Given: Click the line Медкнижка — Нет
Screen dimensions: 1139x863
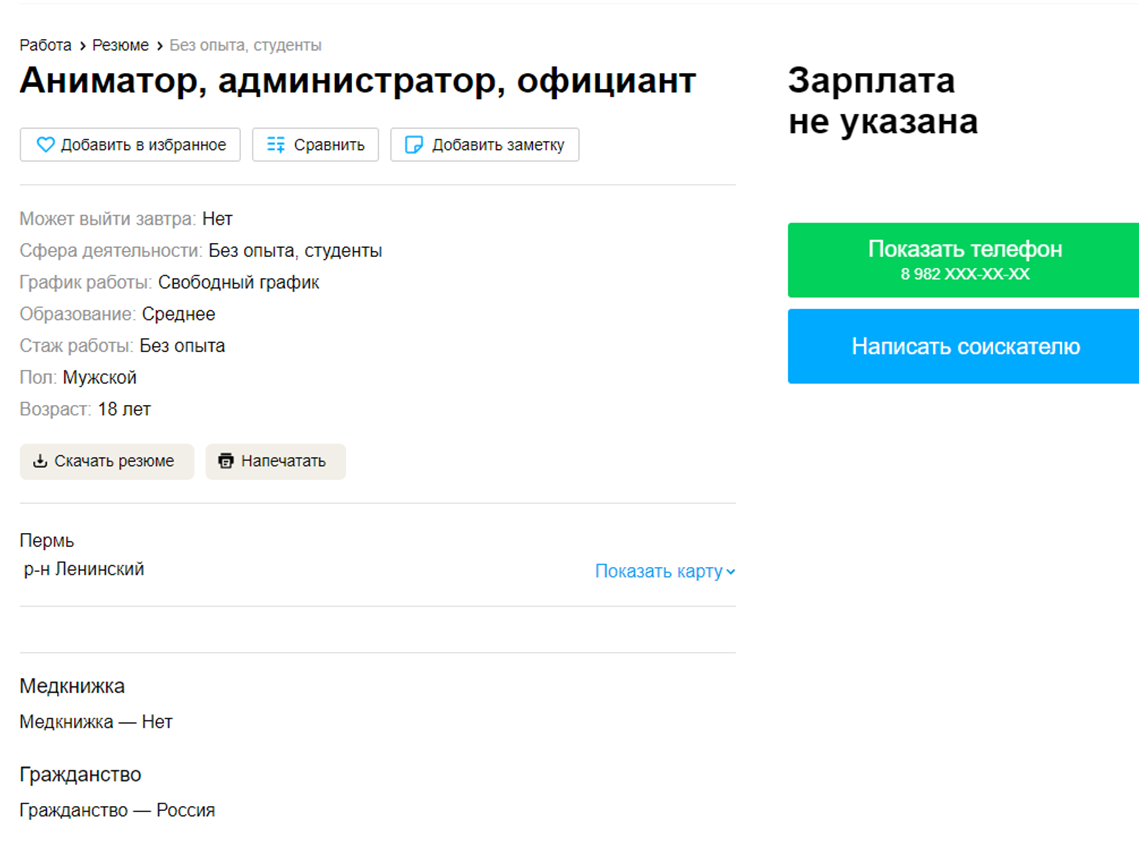Looking at the screenshot, I should tap(96, 722).
